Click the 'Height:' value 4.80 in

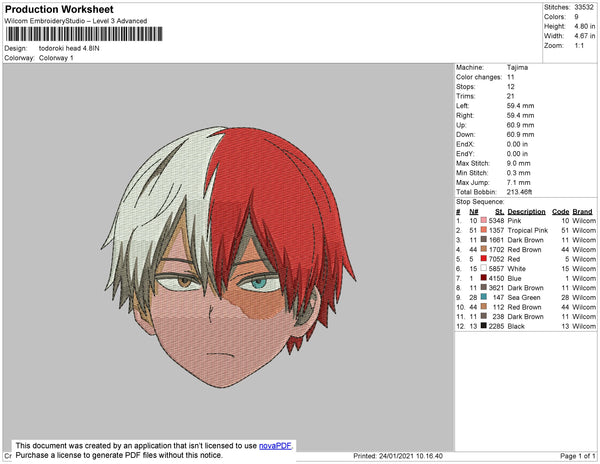tap(584, 26)
